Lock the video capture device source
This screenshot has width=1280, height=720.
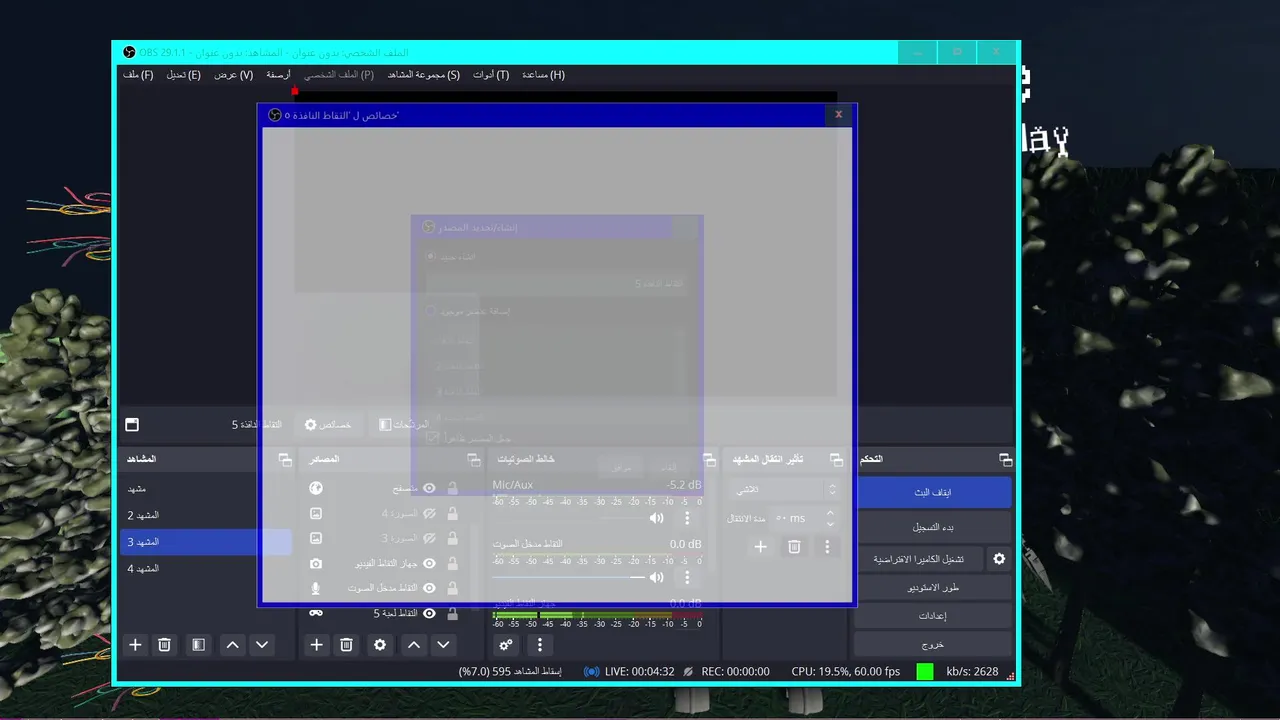pos(452,563)
